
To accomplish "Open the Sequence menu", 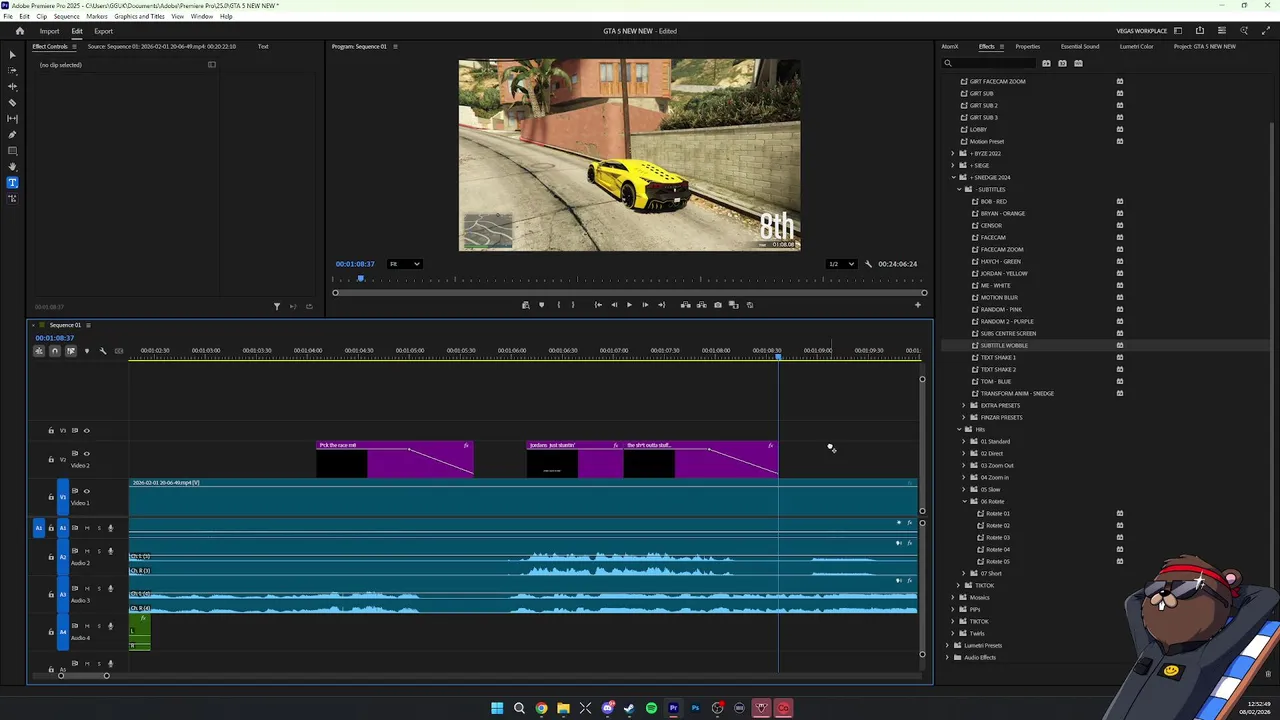I will (x=66, y=17).
